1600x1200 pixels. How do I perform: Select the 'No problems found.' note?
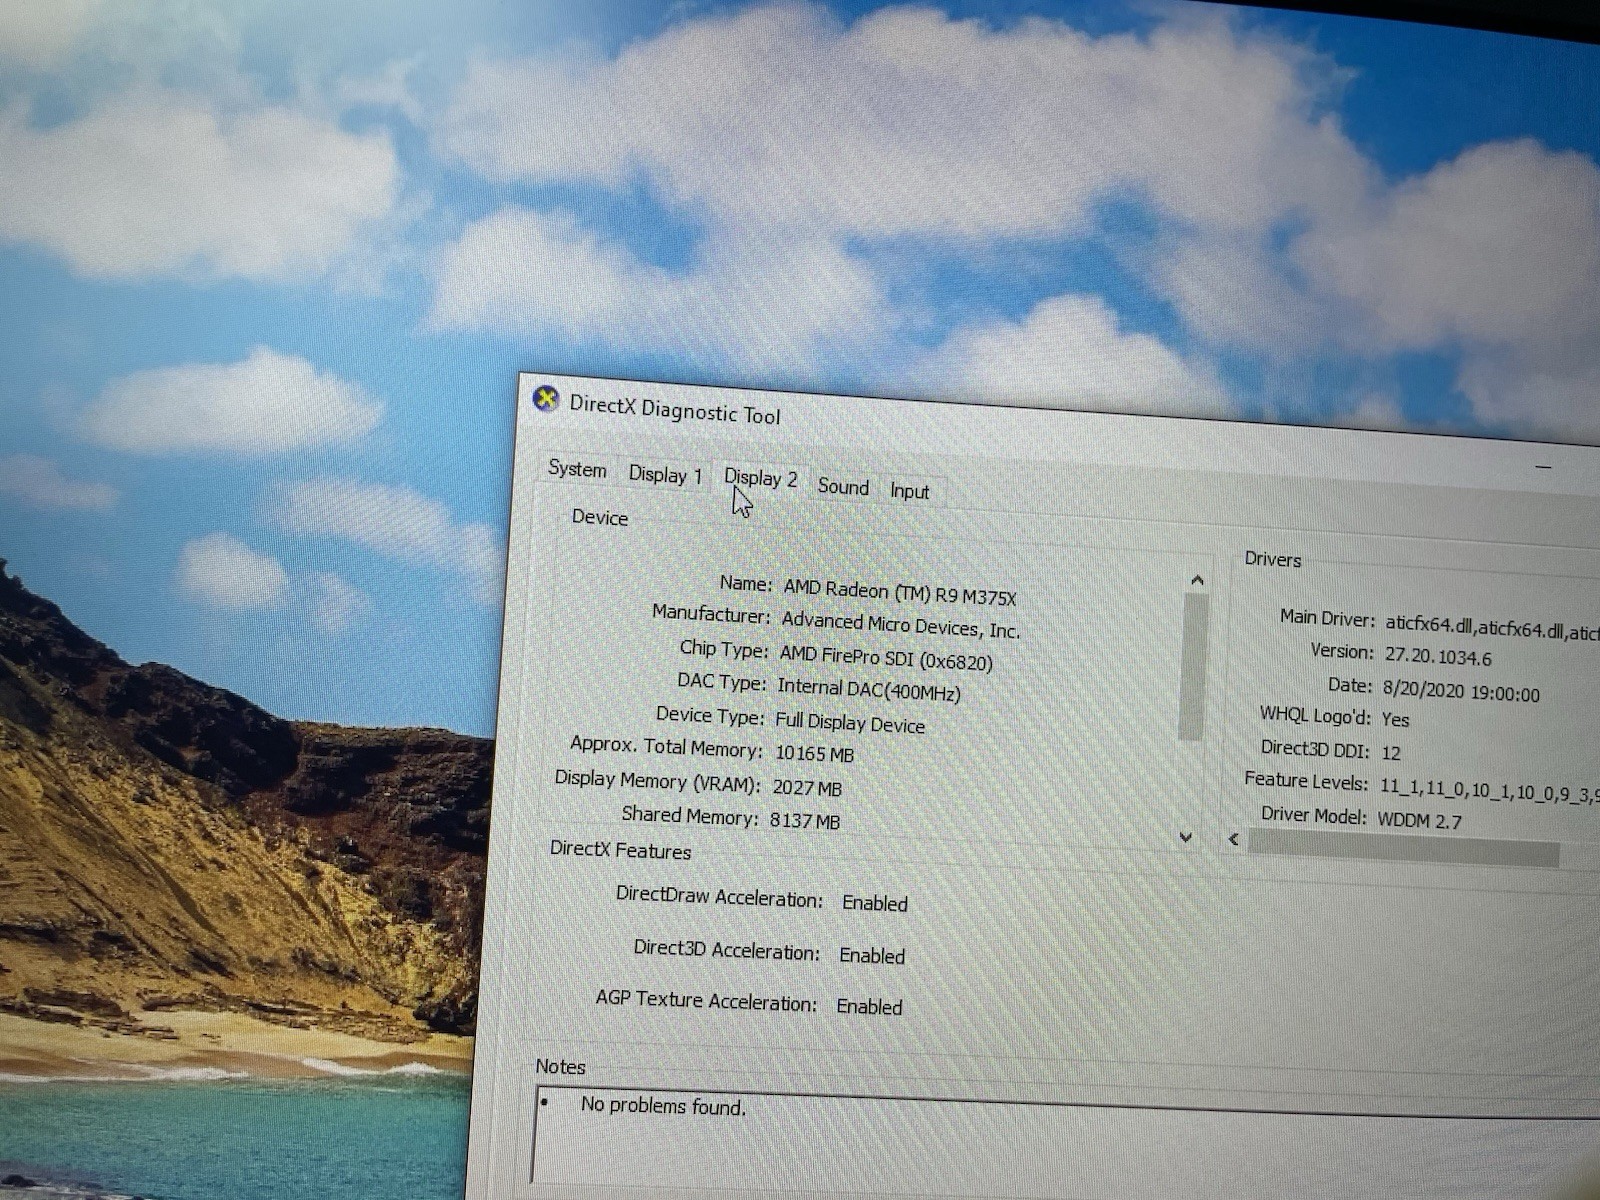click(x=663, y=1106)
